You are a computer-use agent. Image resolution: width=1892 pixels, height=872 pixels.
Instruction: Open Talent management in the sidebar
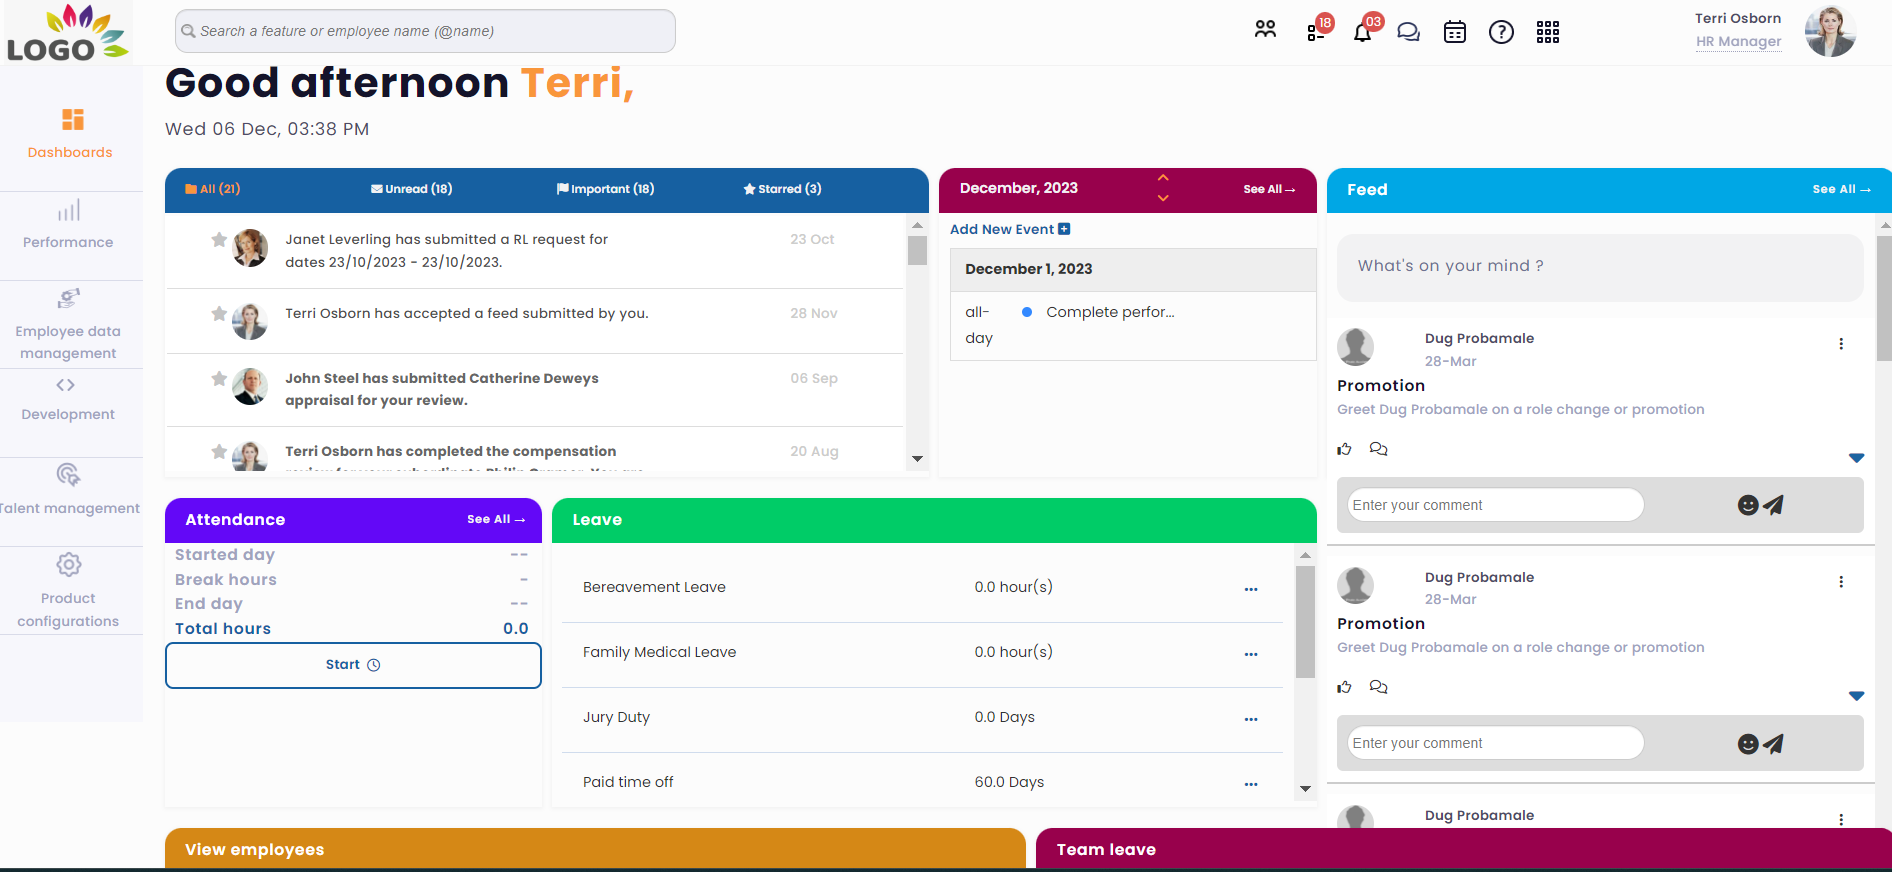pos(70,489)
